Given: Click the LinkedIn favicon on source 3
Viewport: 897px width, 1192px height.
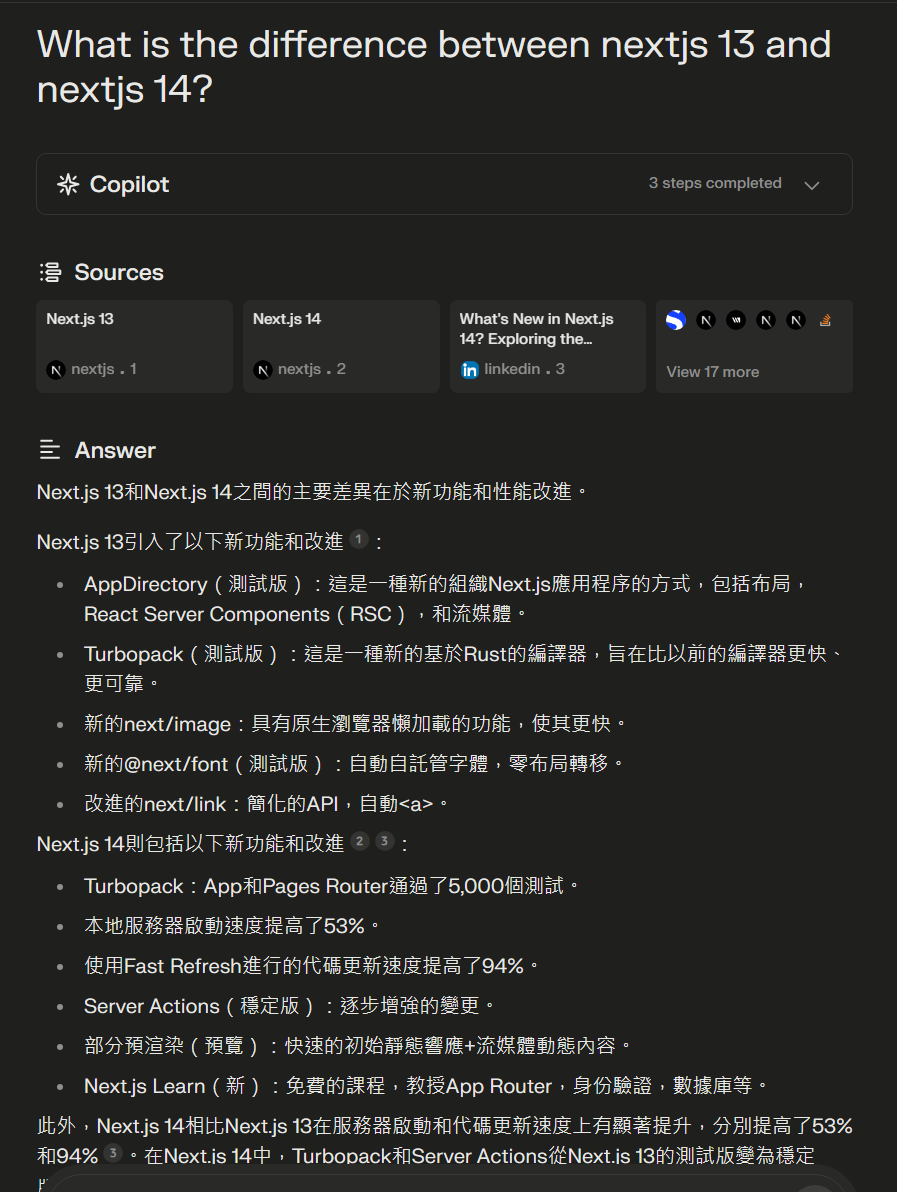Looking at the screenshot, I should 470,369.
